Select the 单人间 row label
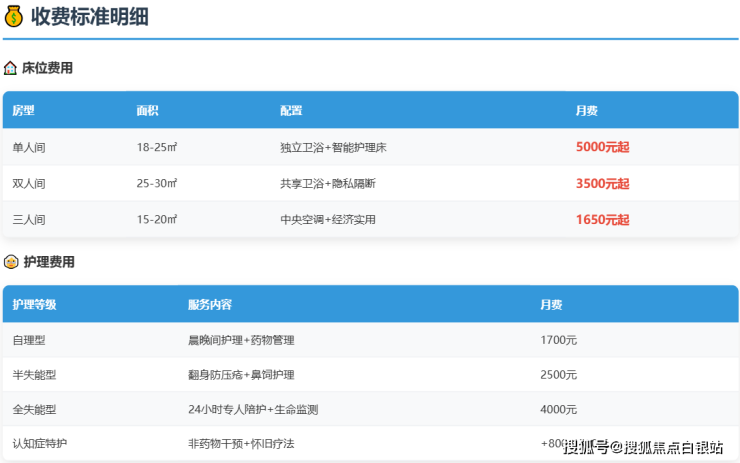 (x=29, y=147)
